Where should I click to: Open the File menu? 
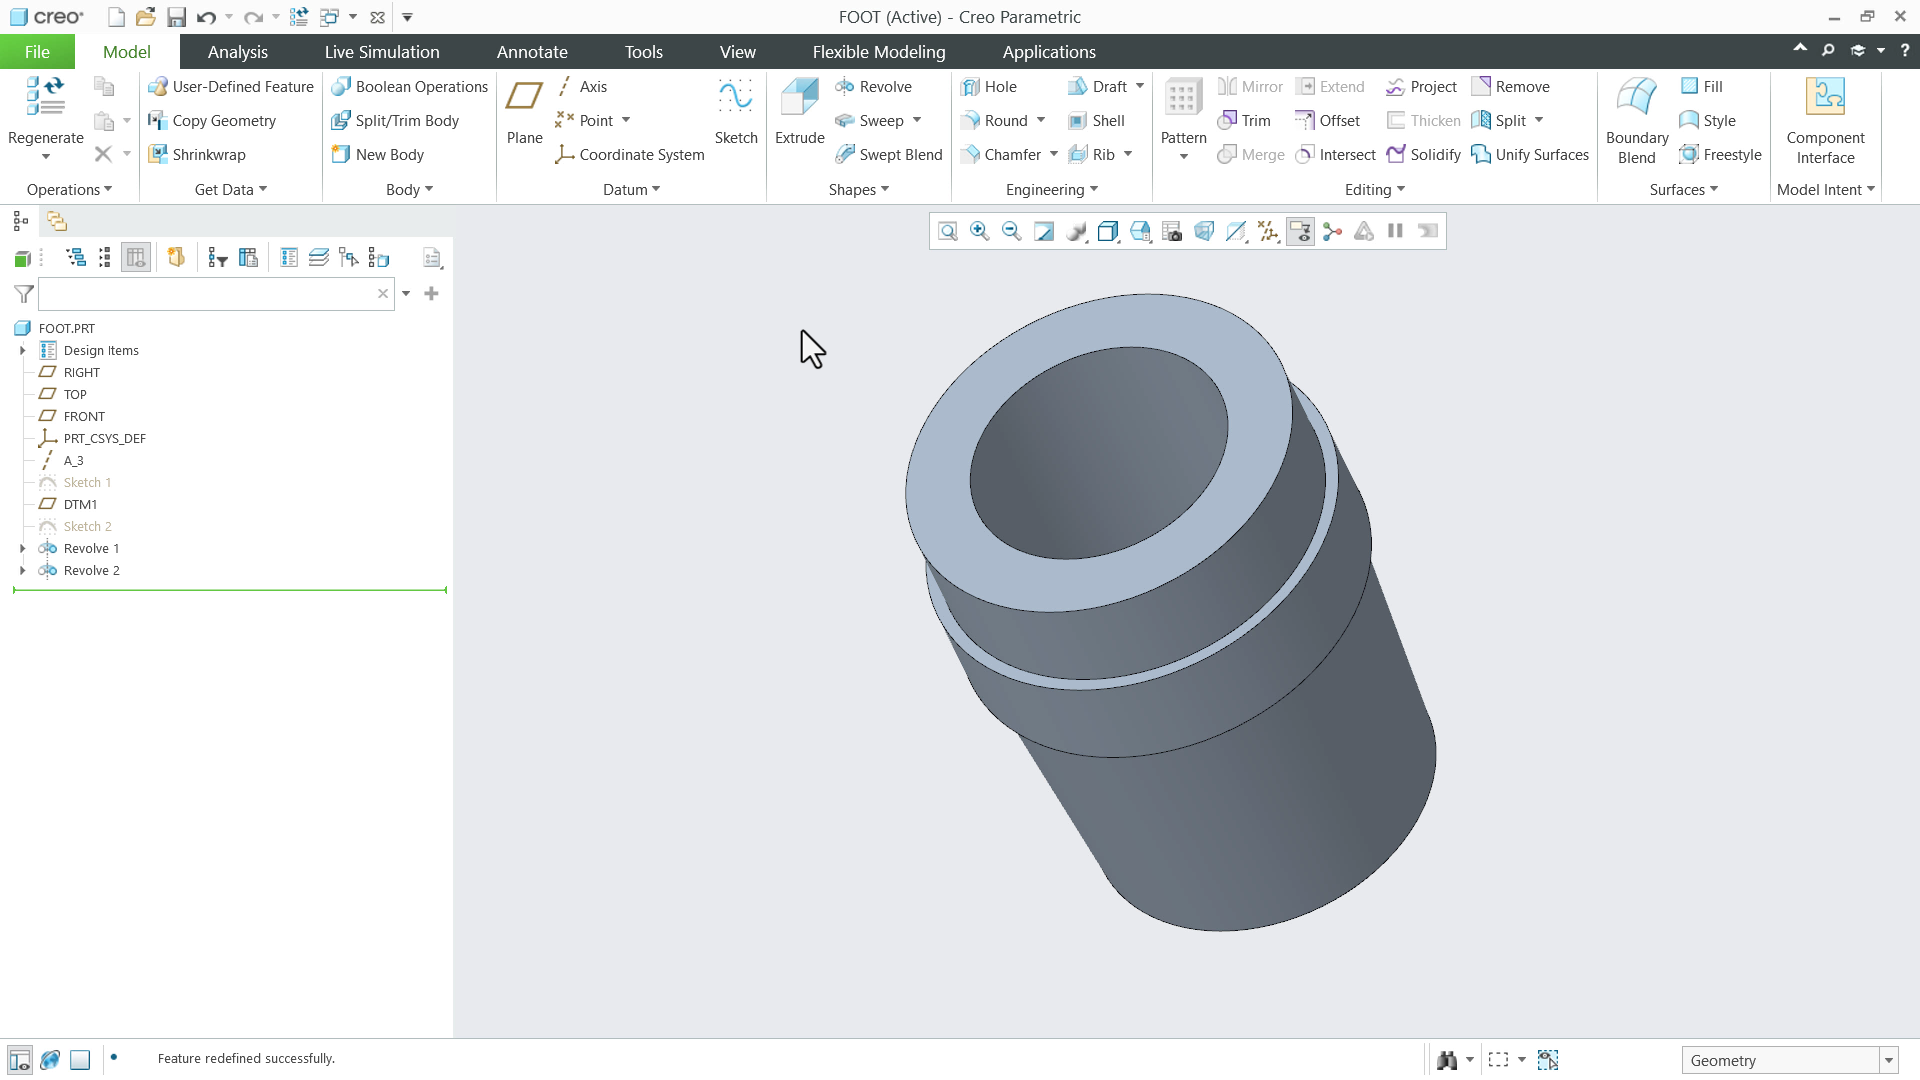36,51
